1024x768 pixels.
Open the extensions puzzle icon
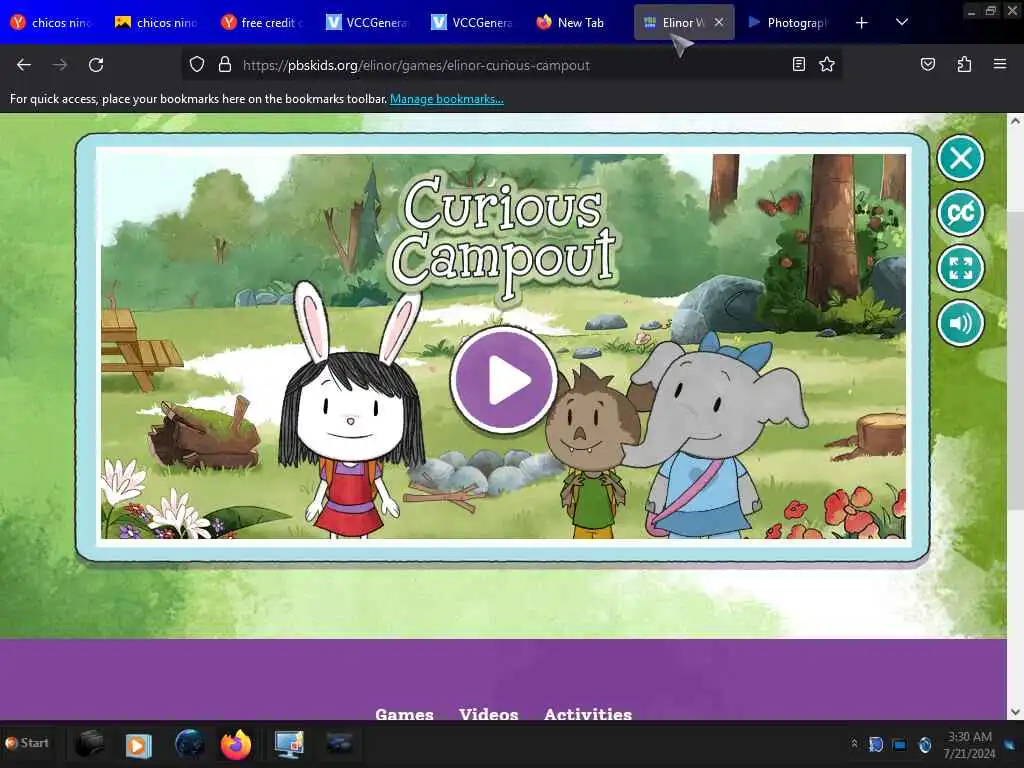pos(964,64)
